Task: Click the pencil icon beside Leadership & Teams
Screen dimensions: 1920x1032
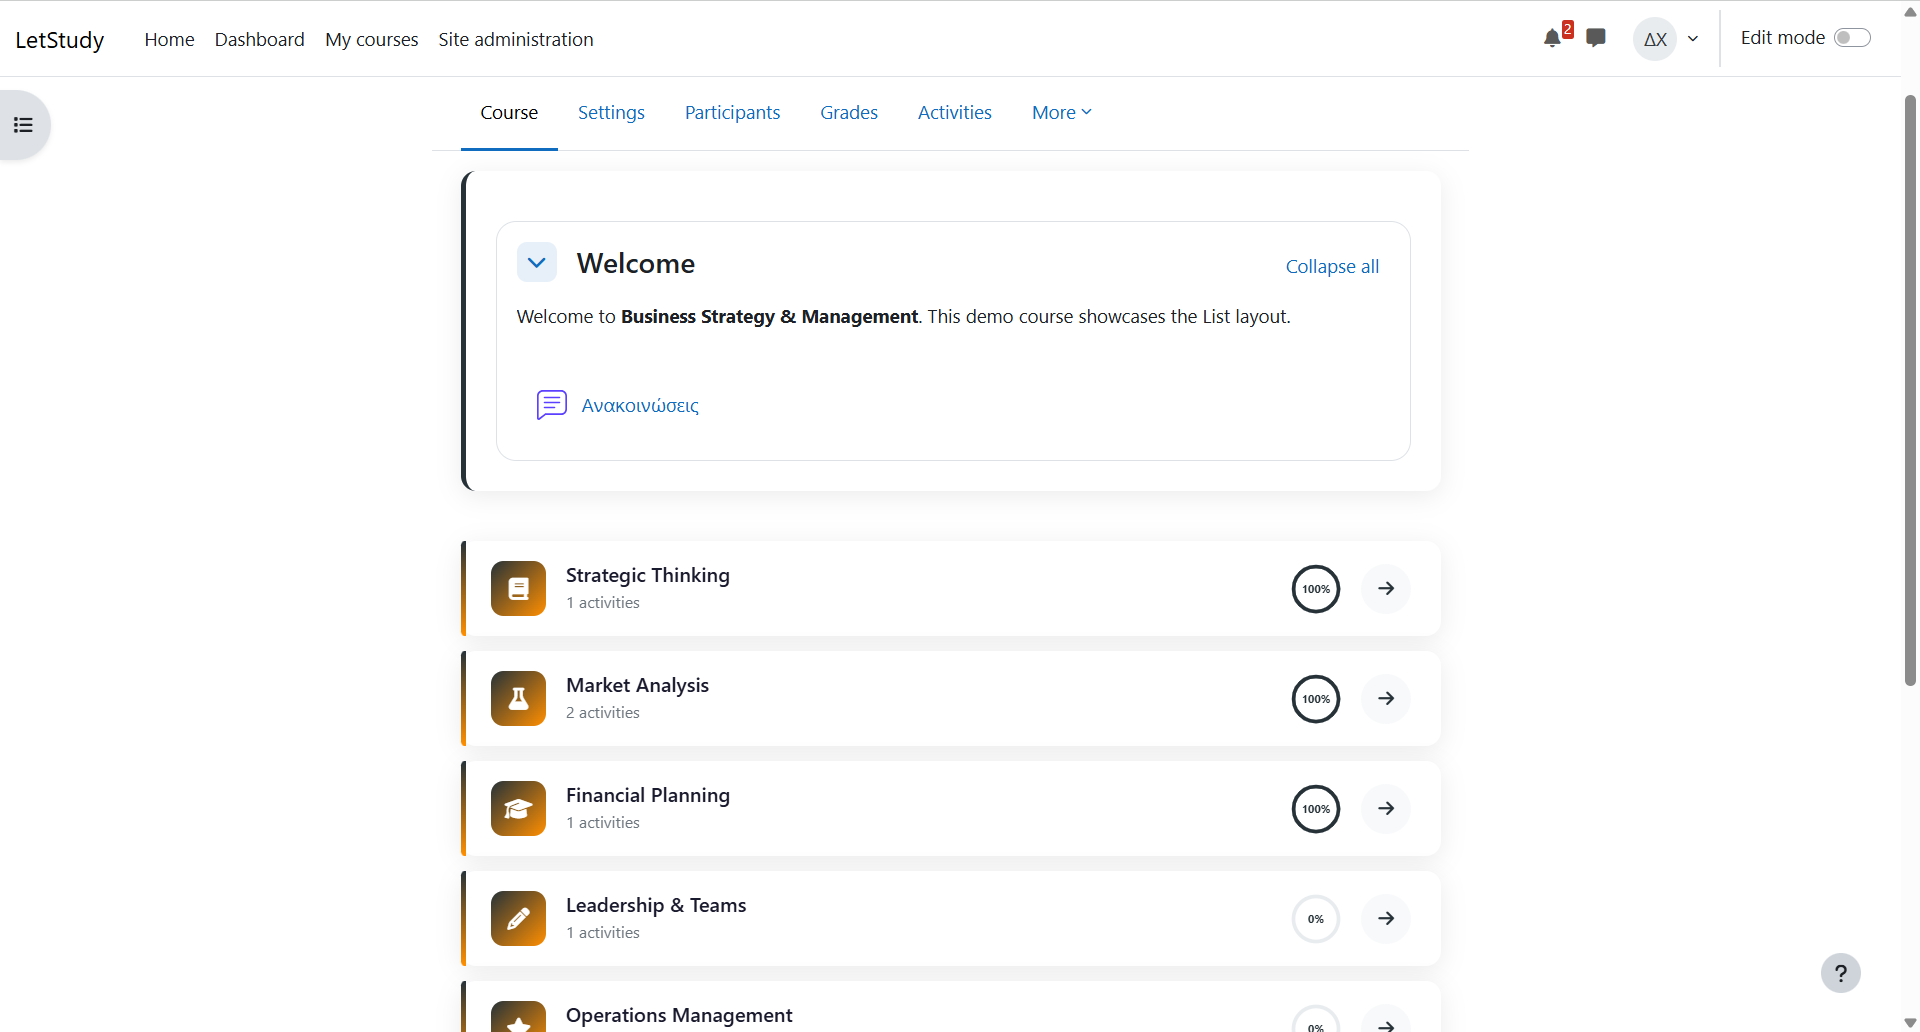Action: pyautogui.click(x=518, y=918)
